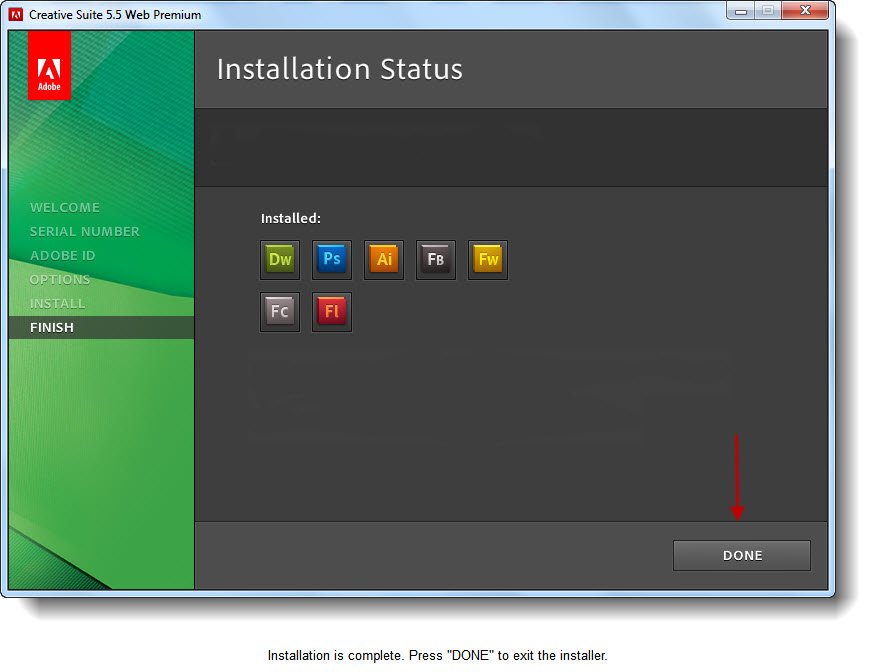Select the Fireworks (Fw) icon

point(488,260)
